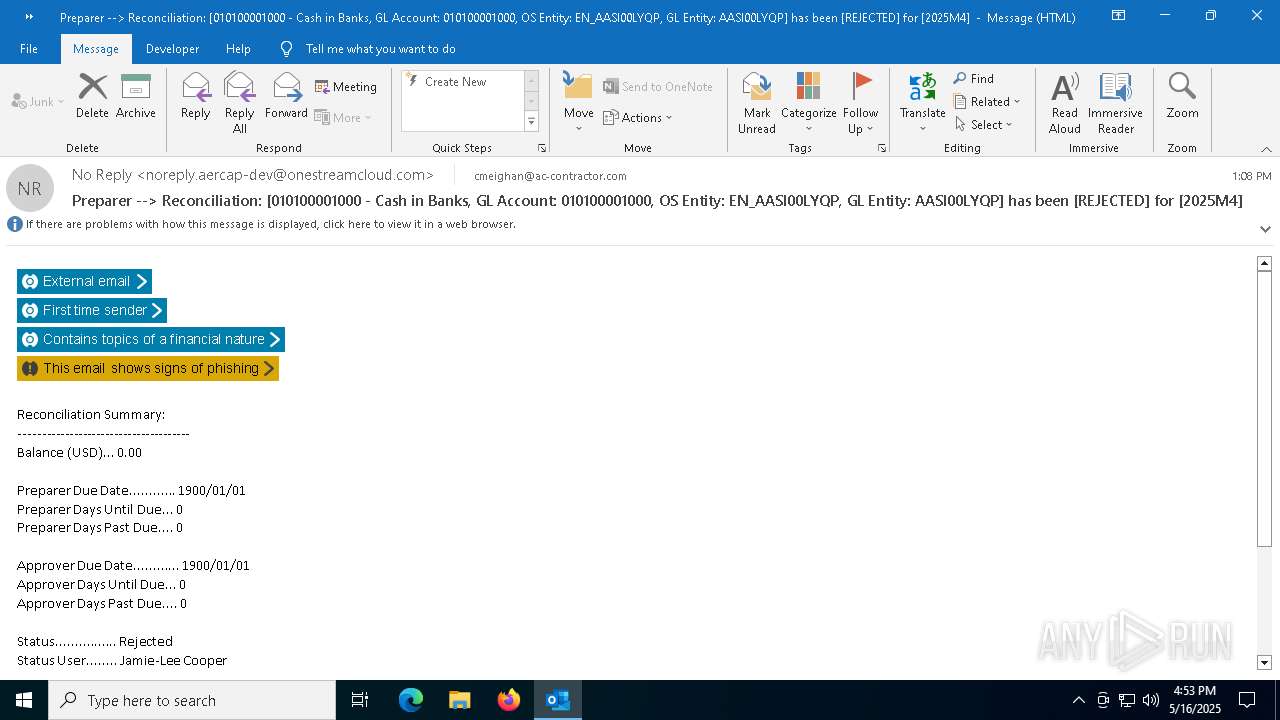Launch Firefox from taskbar
The height and width of the screenshot is (720, 1280).
[x=508, y=700]
